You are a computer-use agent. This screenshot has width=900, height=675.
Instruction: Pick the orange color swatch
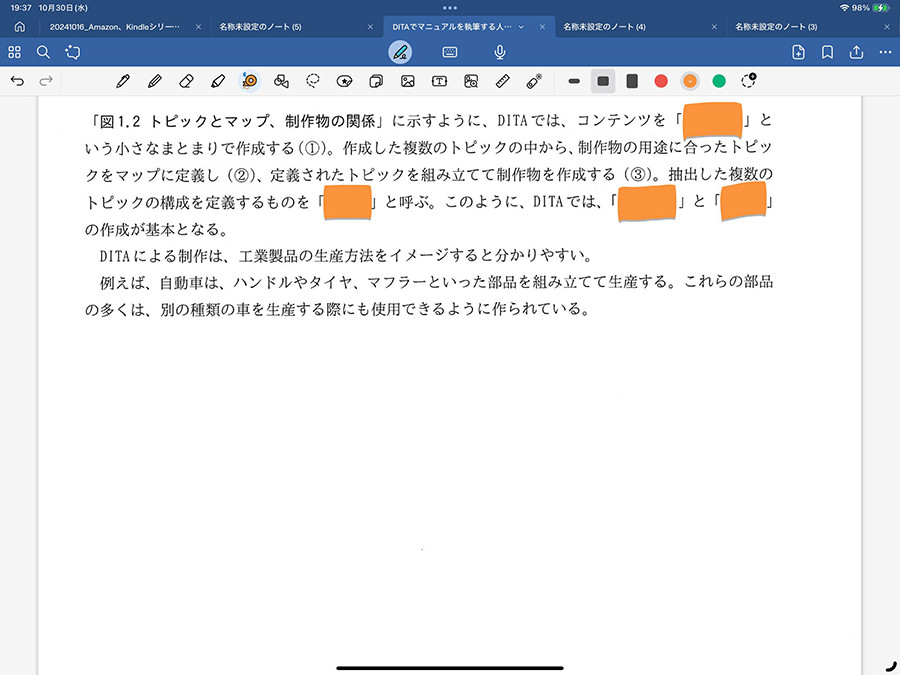[690, 81]
